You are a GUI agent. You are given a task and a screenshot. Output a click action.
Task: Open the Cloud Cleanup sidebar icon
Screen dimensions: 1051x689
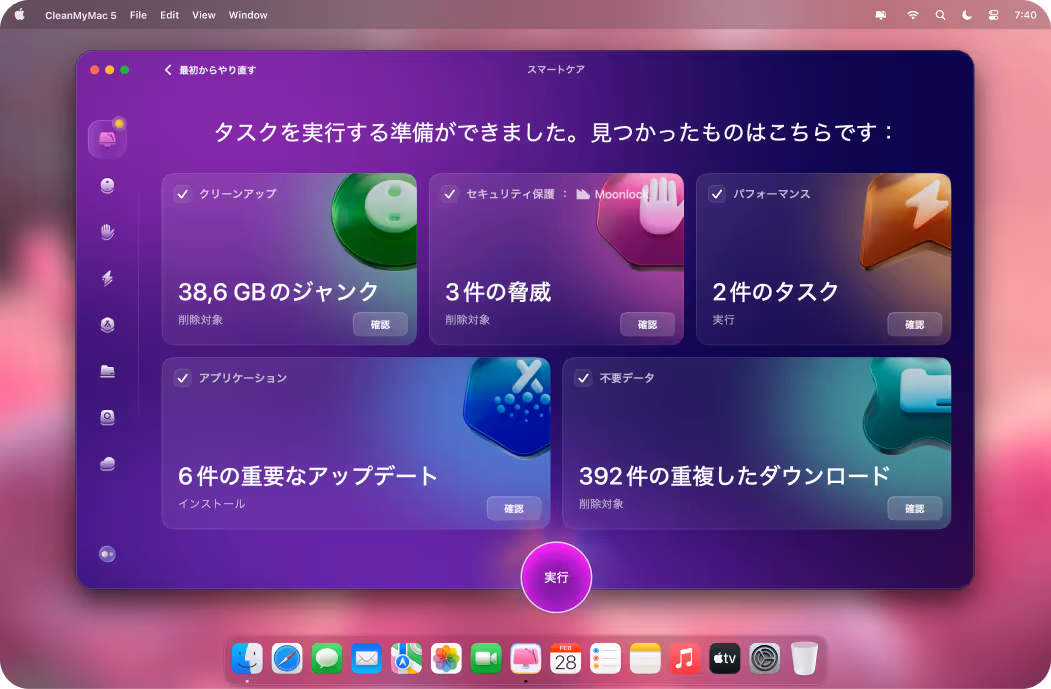pyautogui.click(x=107, y=464)
